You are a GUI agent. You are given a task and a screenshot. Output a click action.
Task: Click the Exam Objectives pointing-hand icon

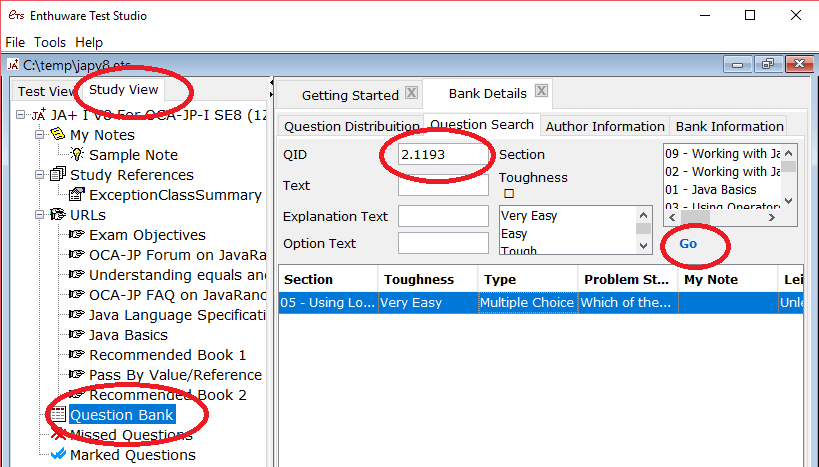[77, 235]
